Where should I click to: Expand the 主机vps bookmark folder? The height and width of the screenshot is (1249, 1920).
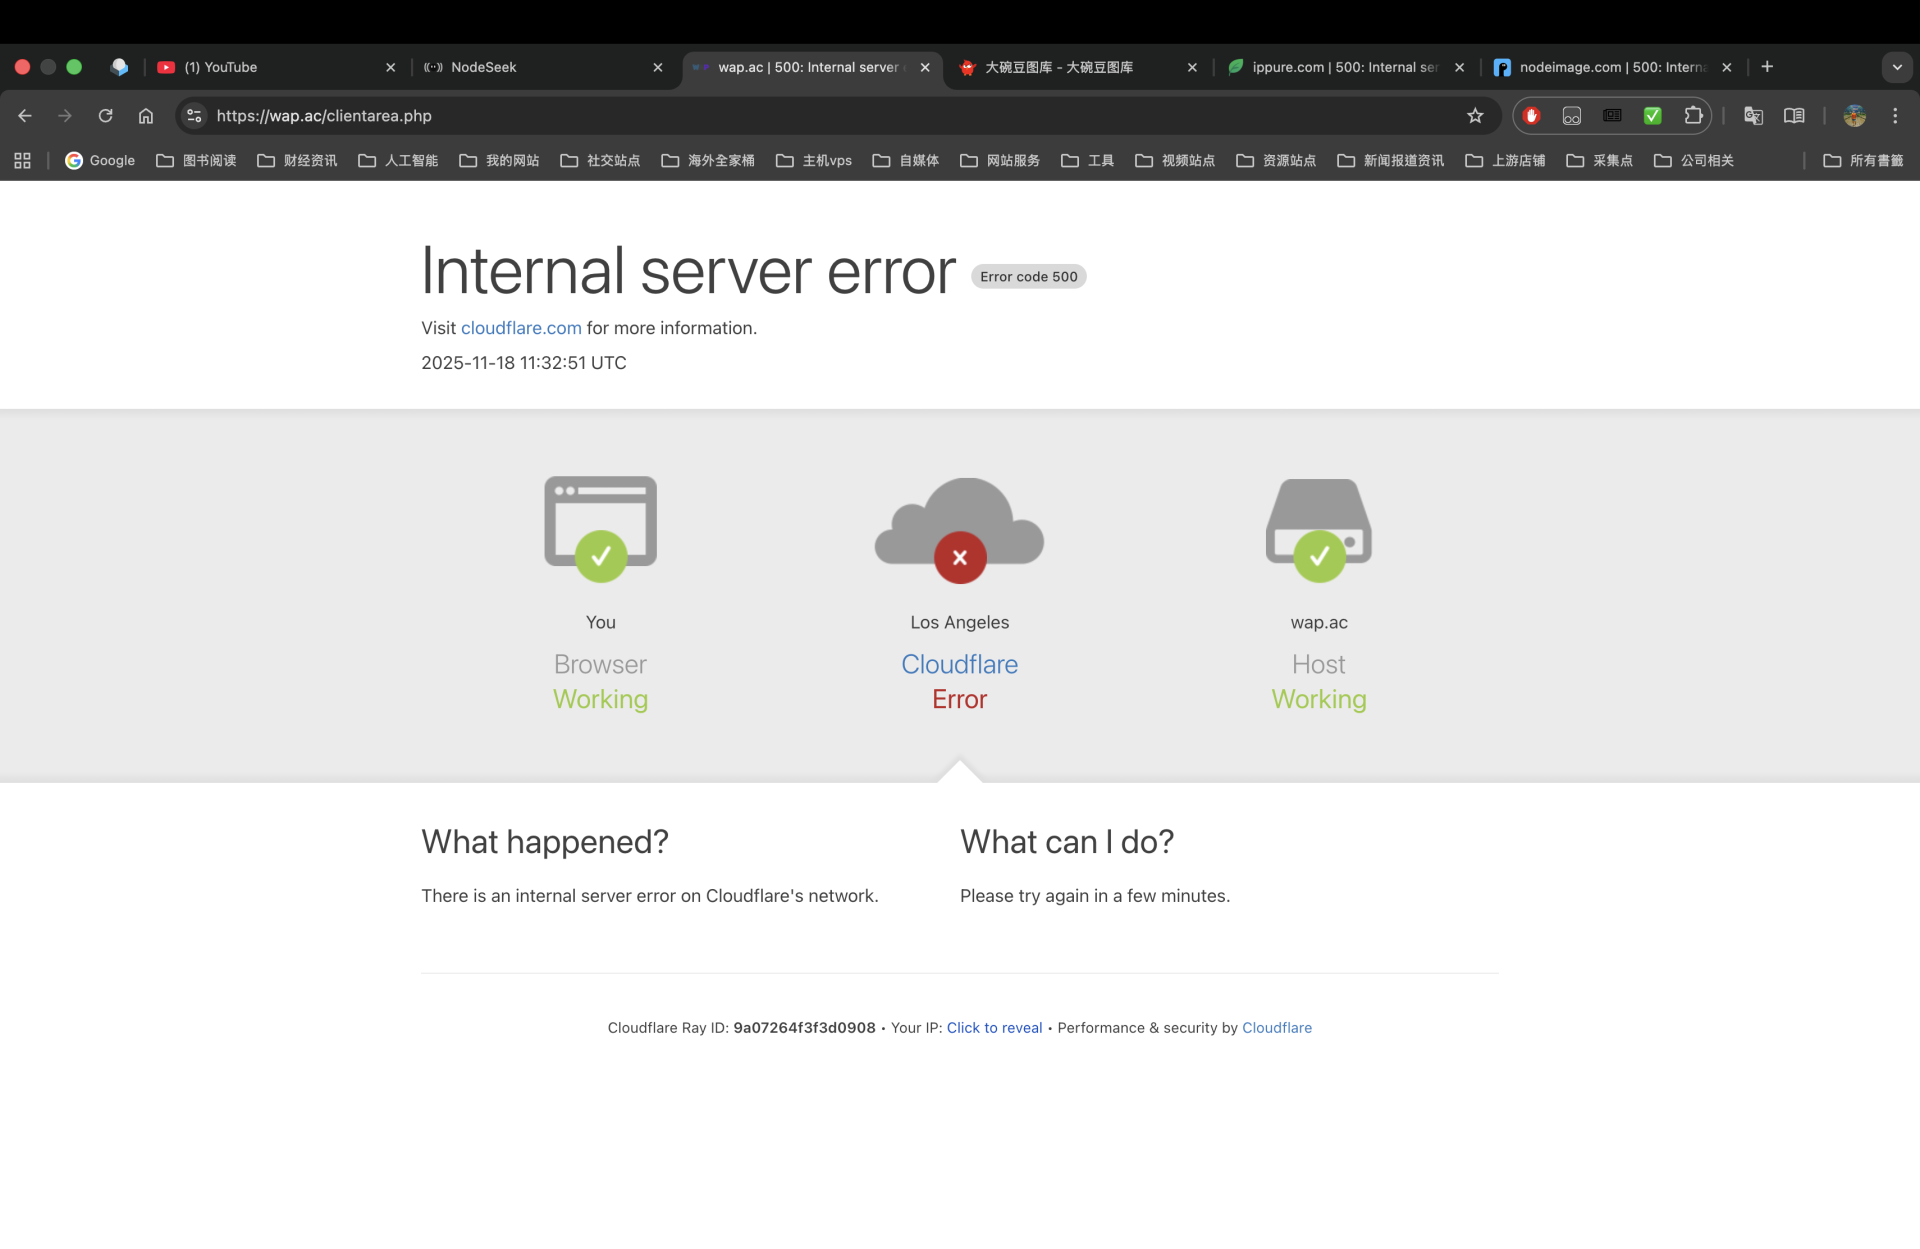pos(814,160)
